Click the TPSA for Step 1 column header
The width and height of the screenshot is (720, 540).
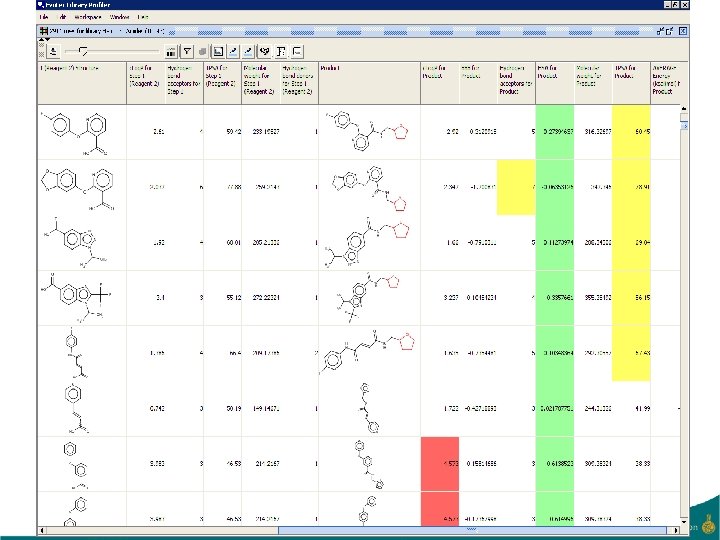tap(222, 83)
